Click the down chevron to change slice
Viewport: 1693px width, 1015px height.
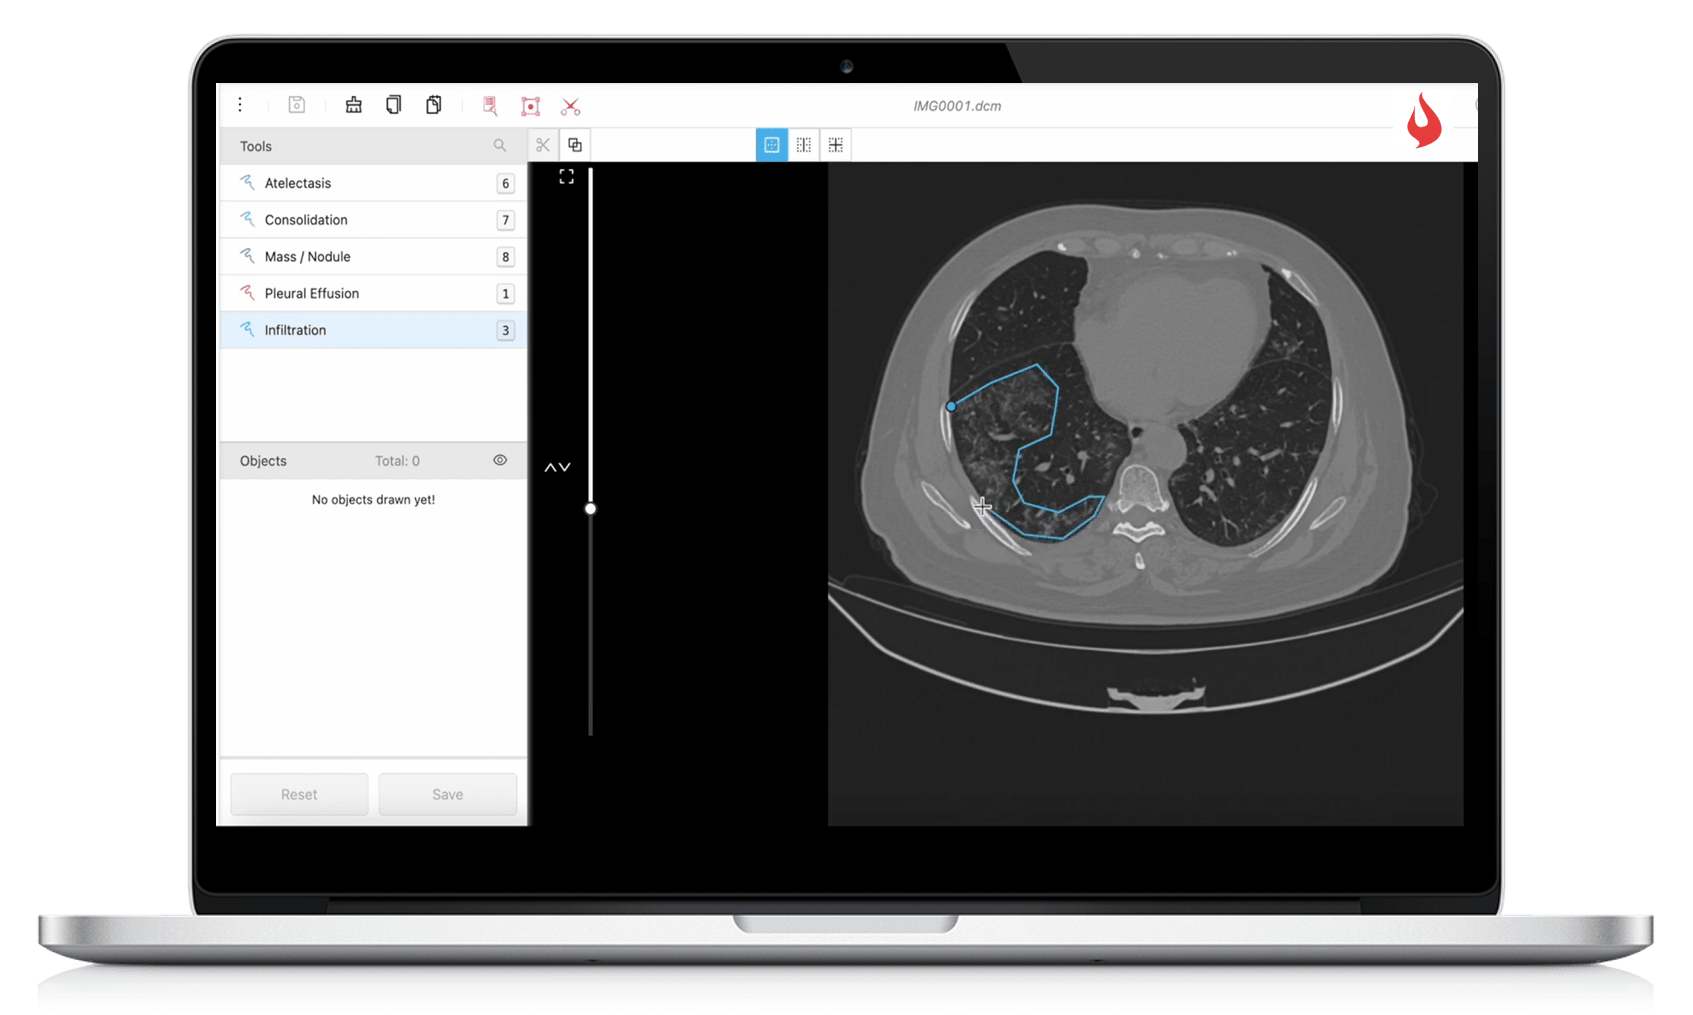pyautogui.click(x=565, y=466)
